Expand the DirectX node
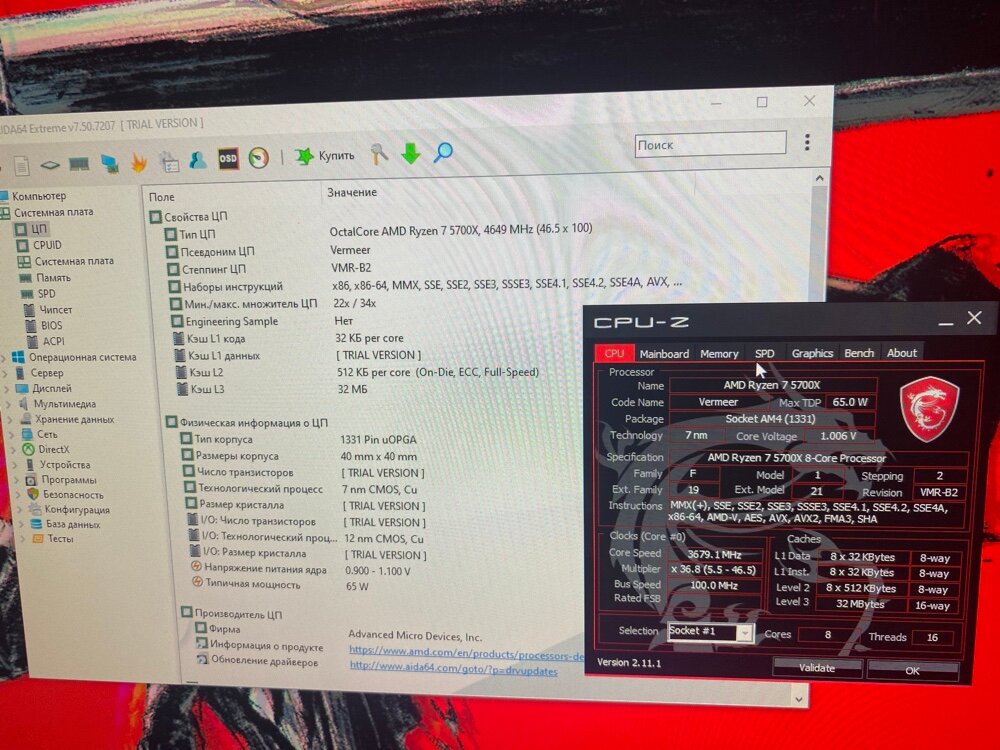Image resolution: width=1000 pixels, height=750 pixels. (14, 450)
